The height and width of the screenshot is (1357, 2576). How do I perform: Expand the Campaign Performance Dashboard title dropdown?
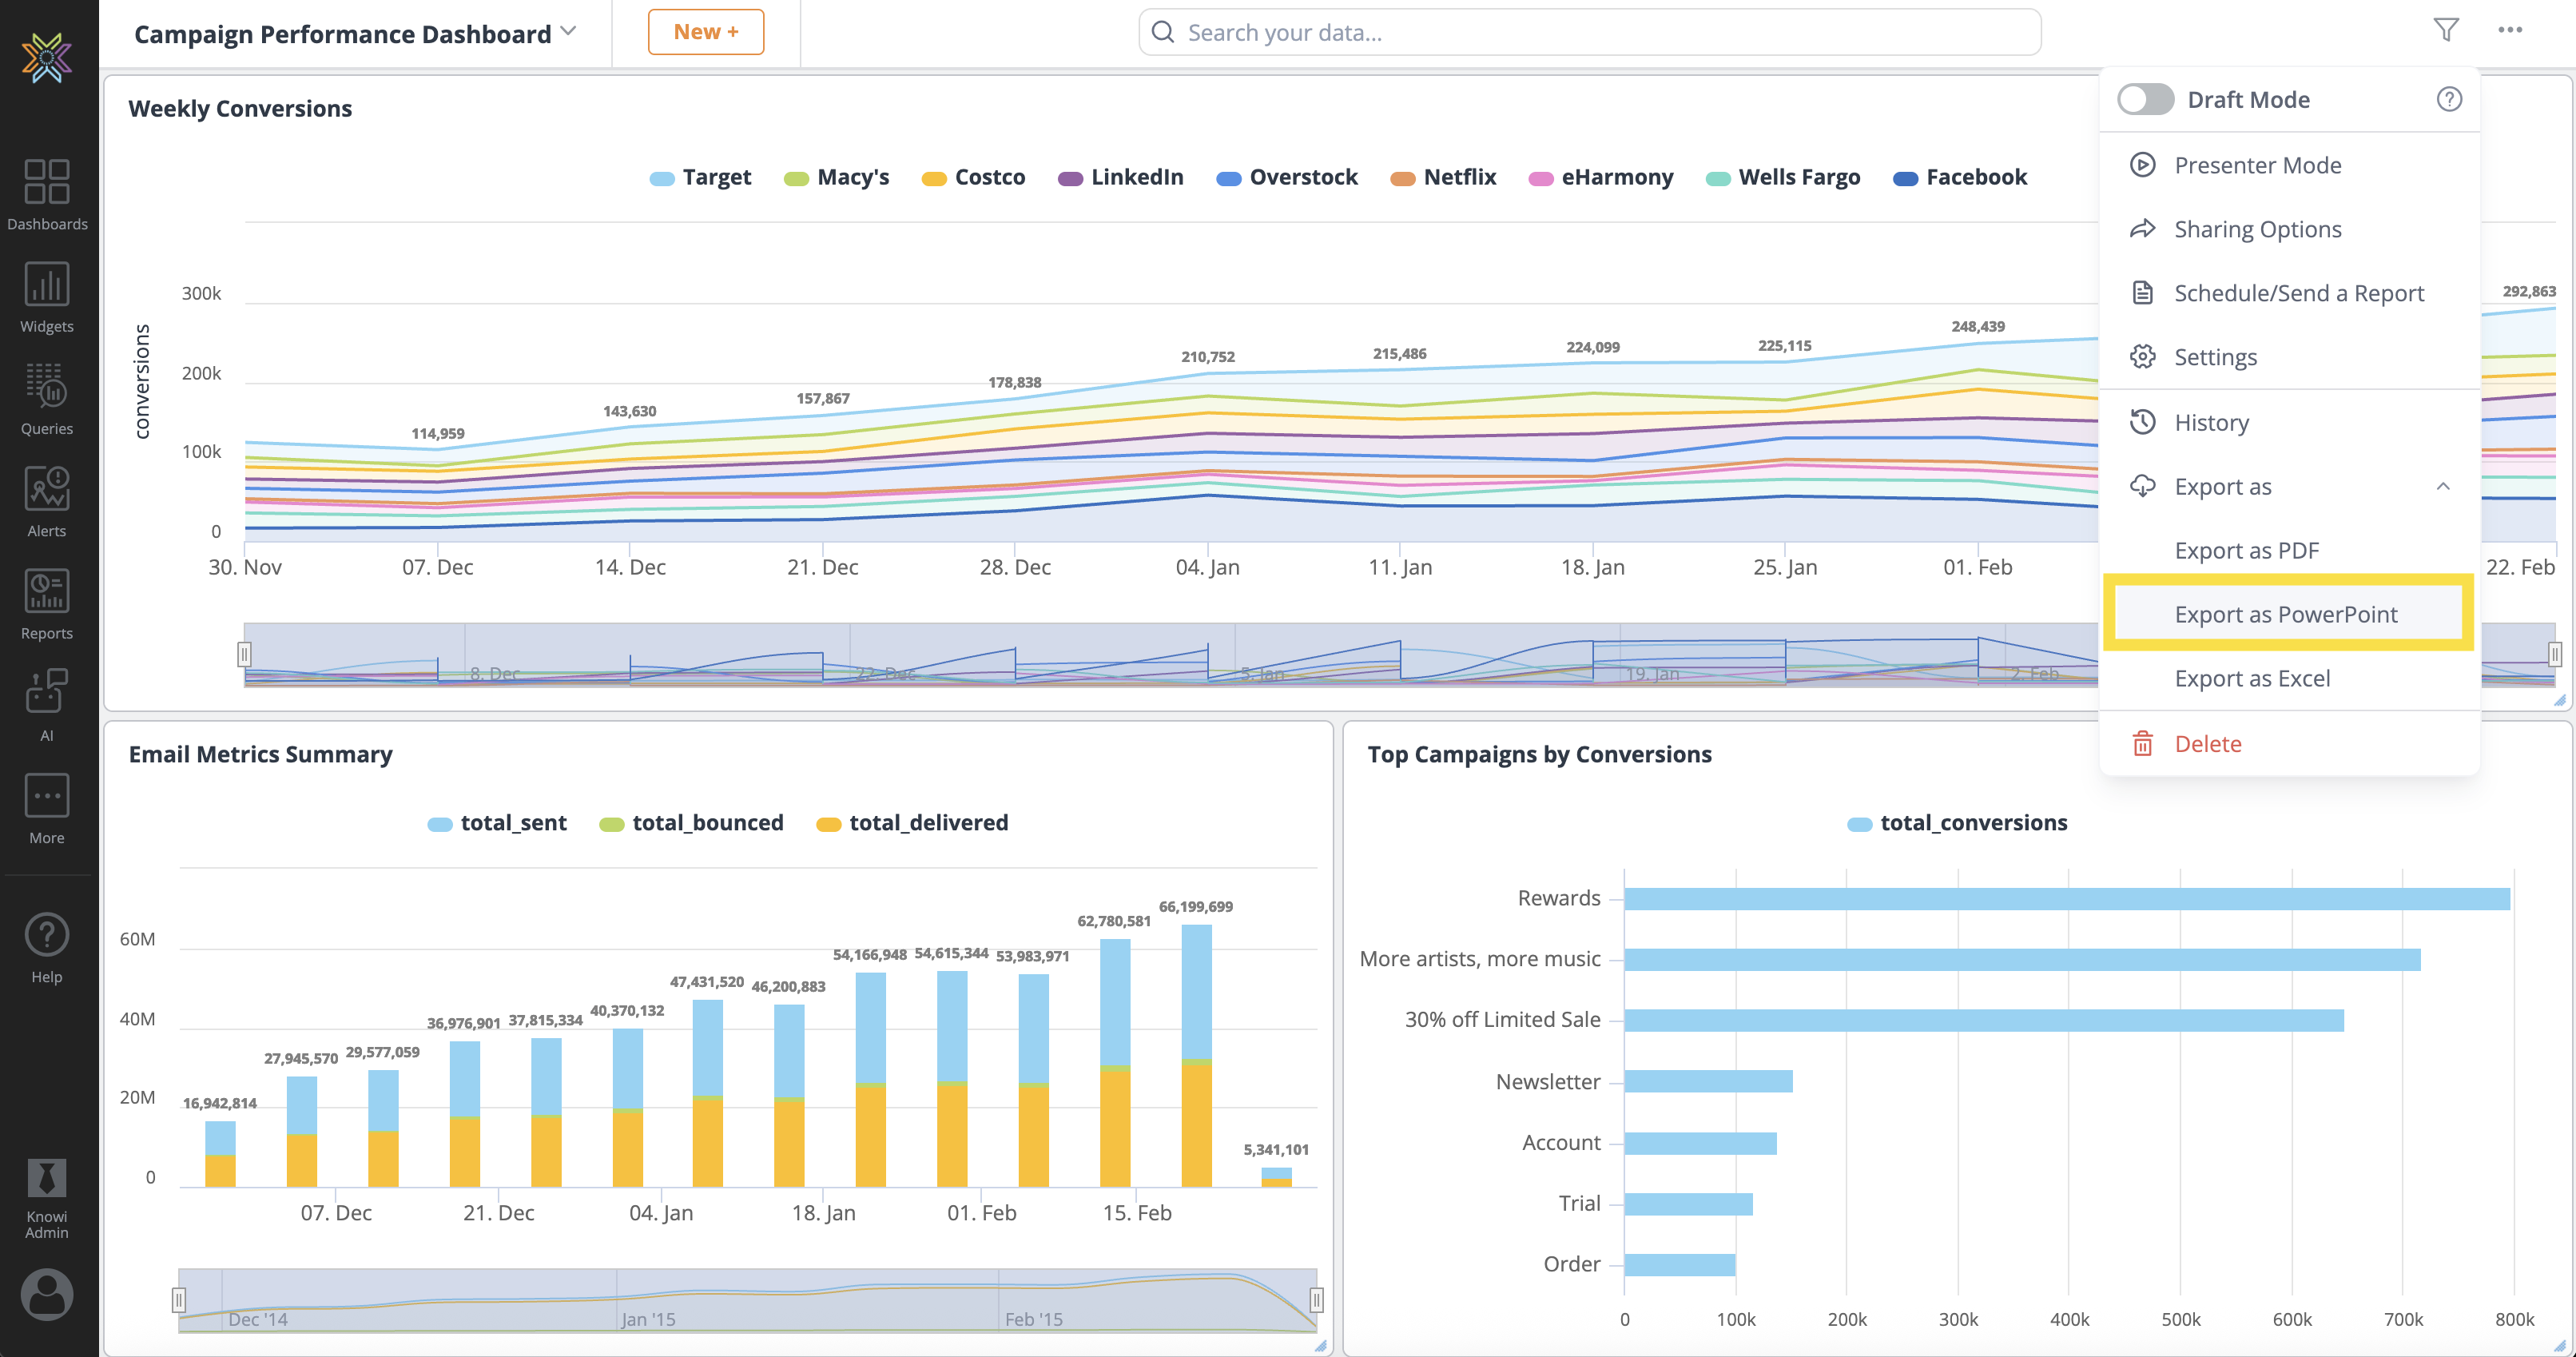point(569,31)
